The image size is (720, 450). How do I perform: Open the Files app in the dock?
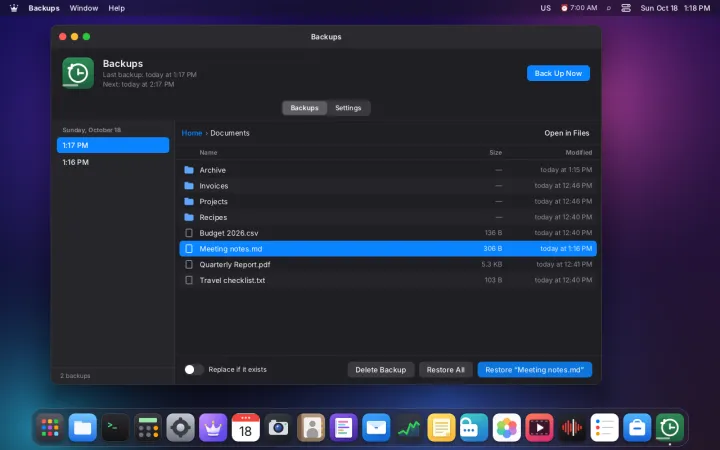coord(83,428)
